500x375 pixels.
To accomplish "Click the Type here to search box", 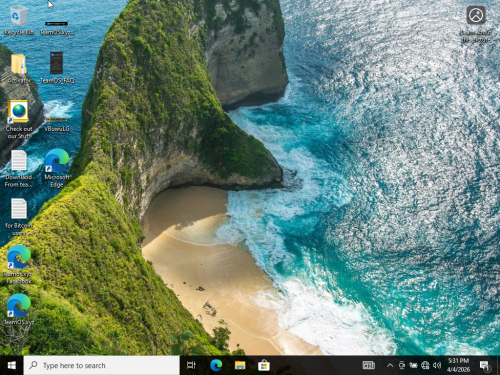I will tap(102, 365).
